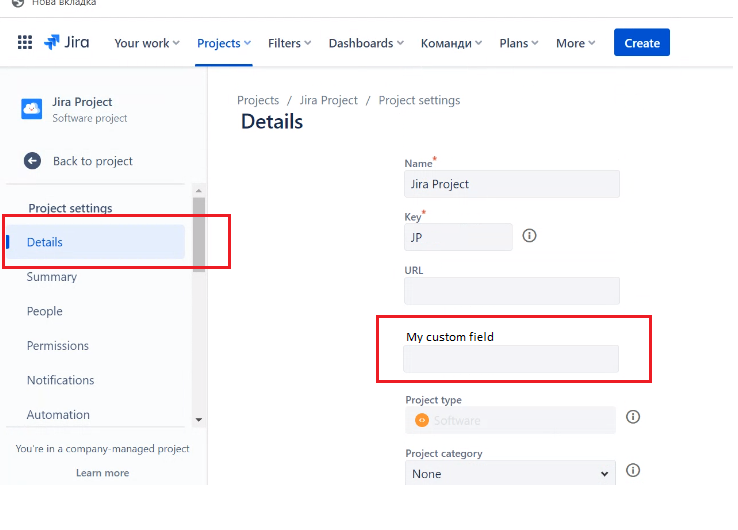Click the Project settings heading in the sidebar

tap(71, 208)
